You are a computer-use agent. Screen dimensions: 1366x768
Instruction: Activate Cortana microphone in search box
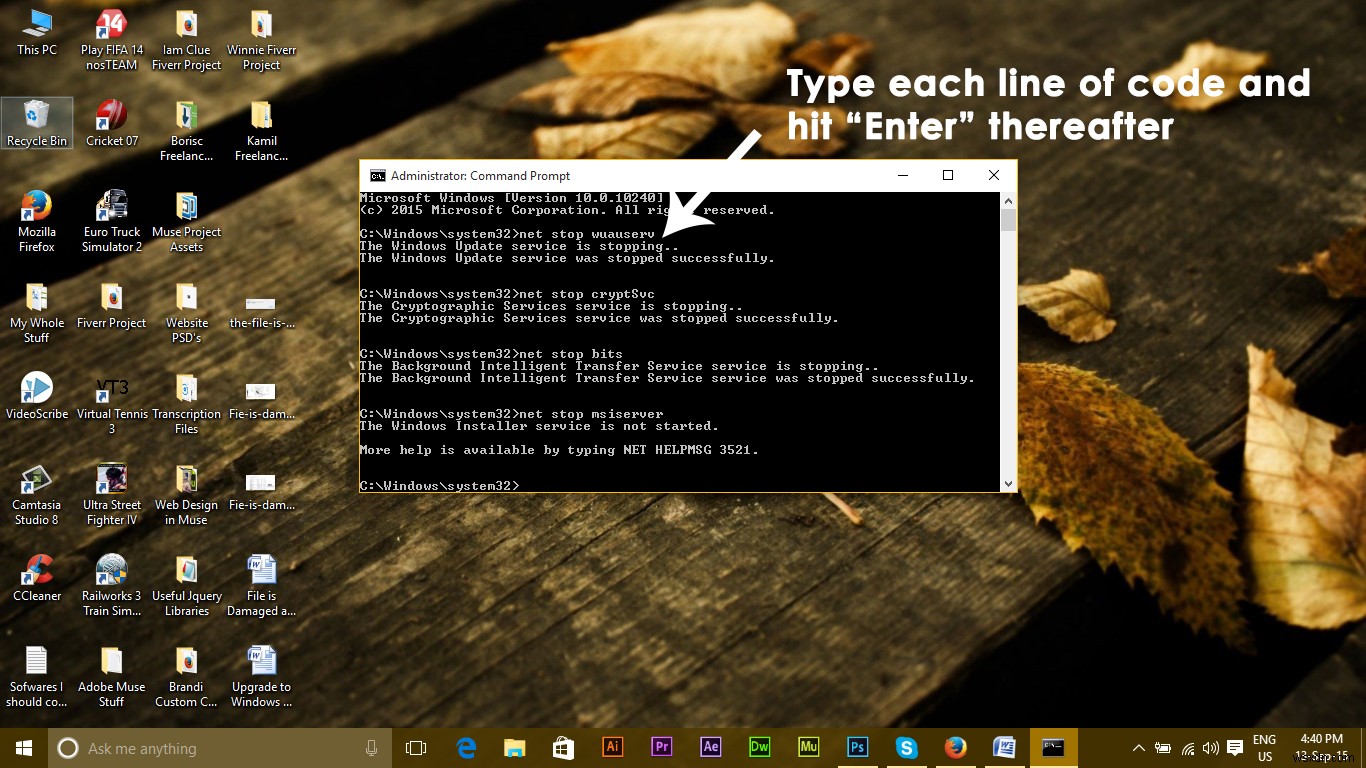371,748
